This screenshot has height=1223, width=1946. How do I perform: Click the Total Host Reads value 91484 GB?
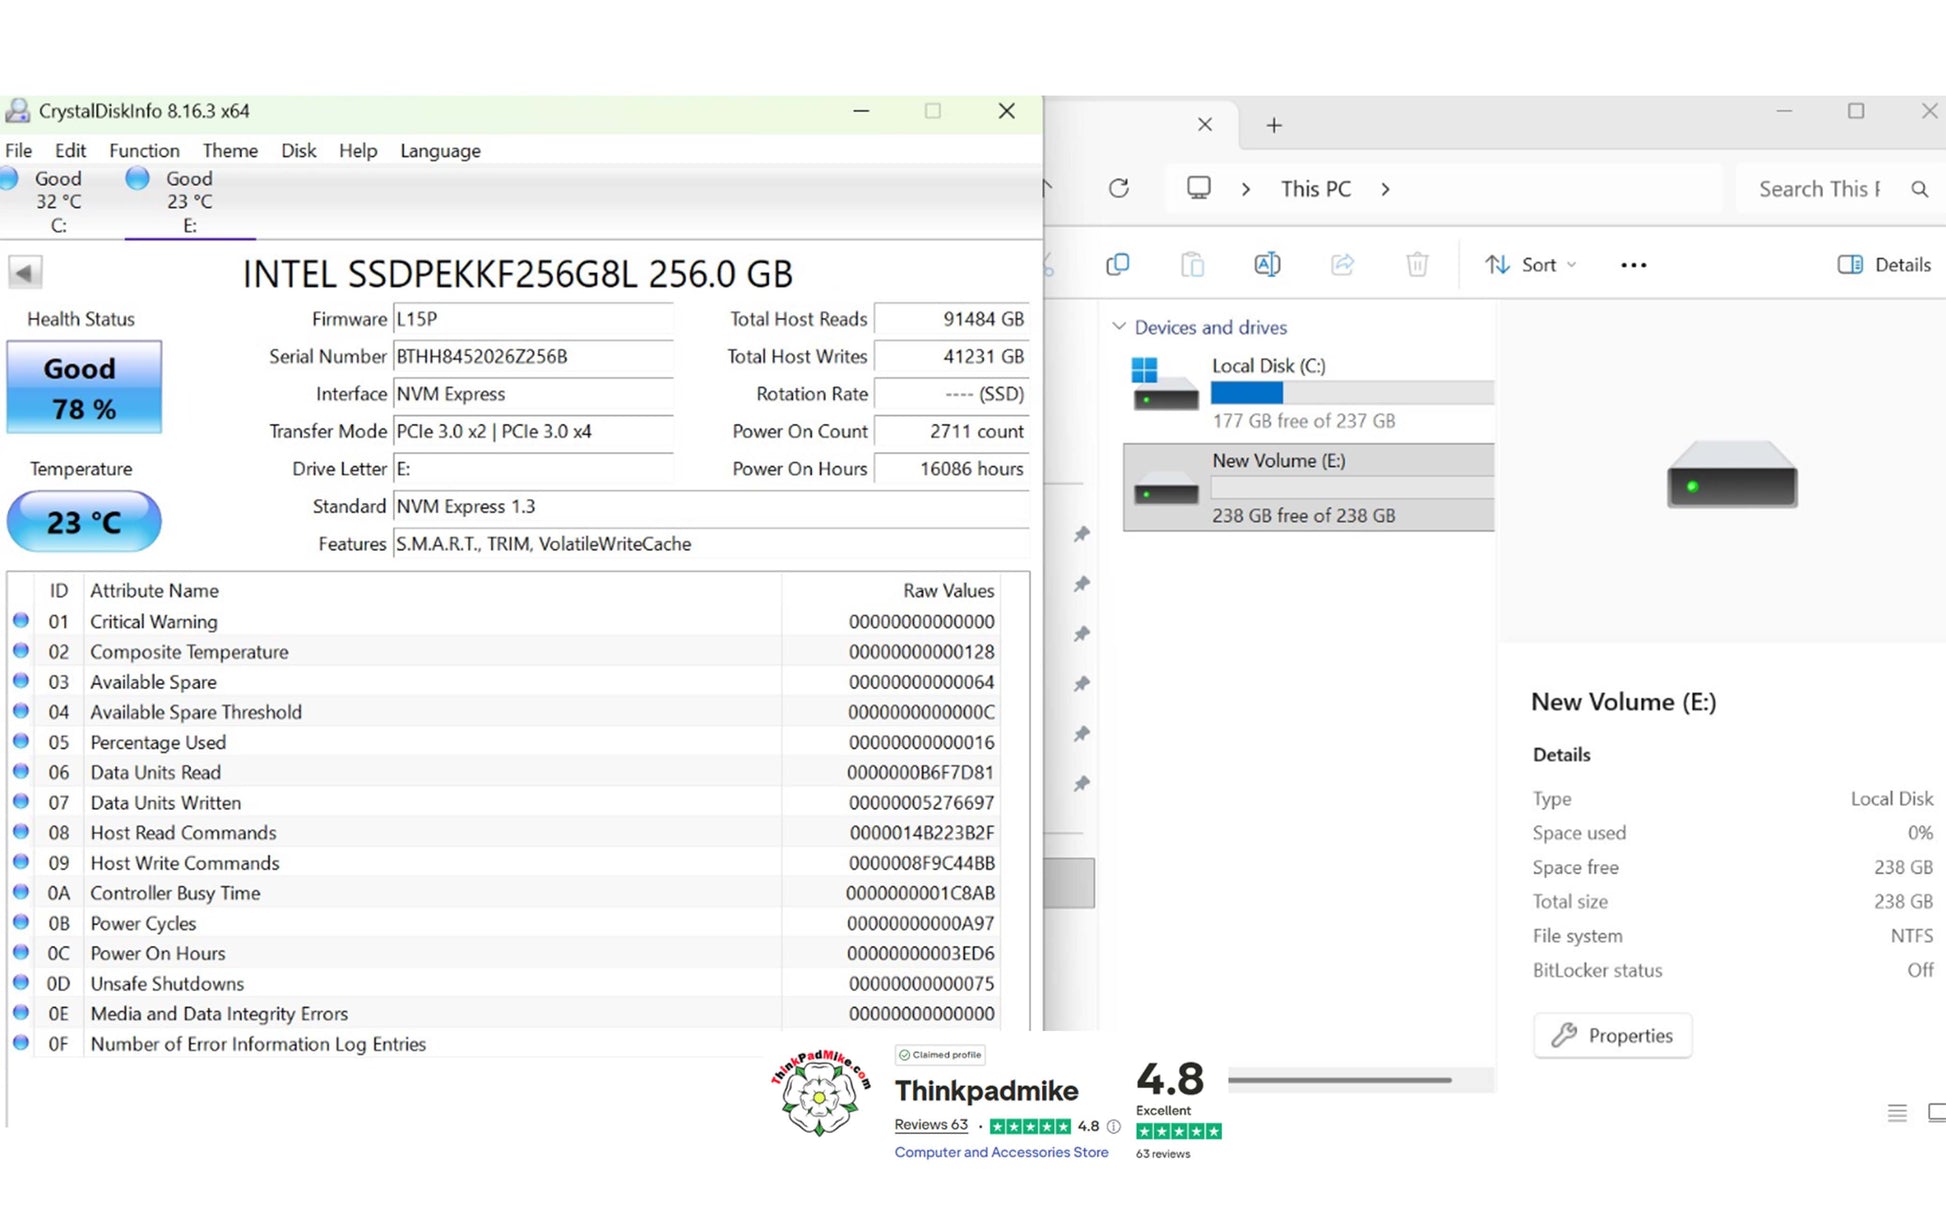951,319
